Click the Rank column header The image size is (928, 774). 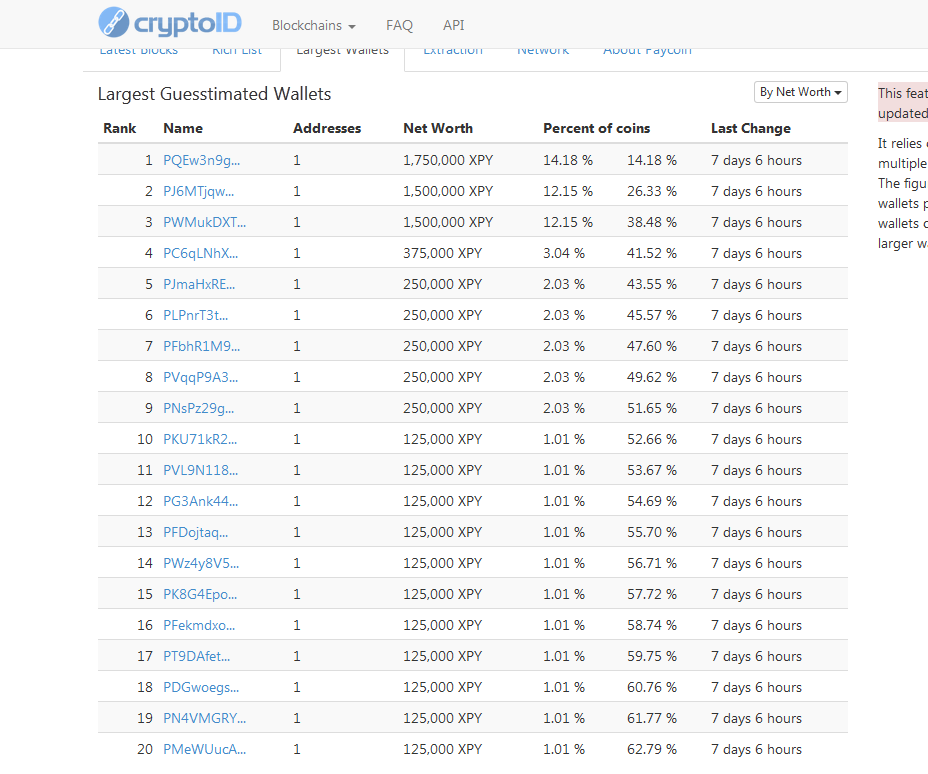[120, 128]
